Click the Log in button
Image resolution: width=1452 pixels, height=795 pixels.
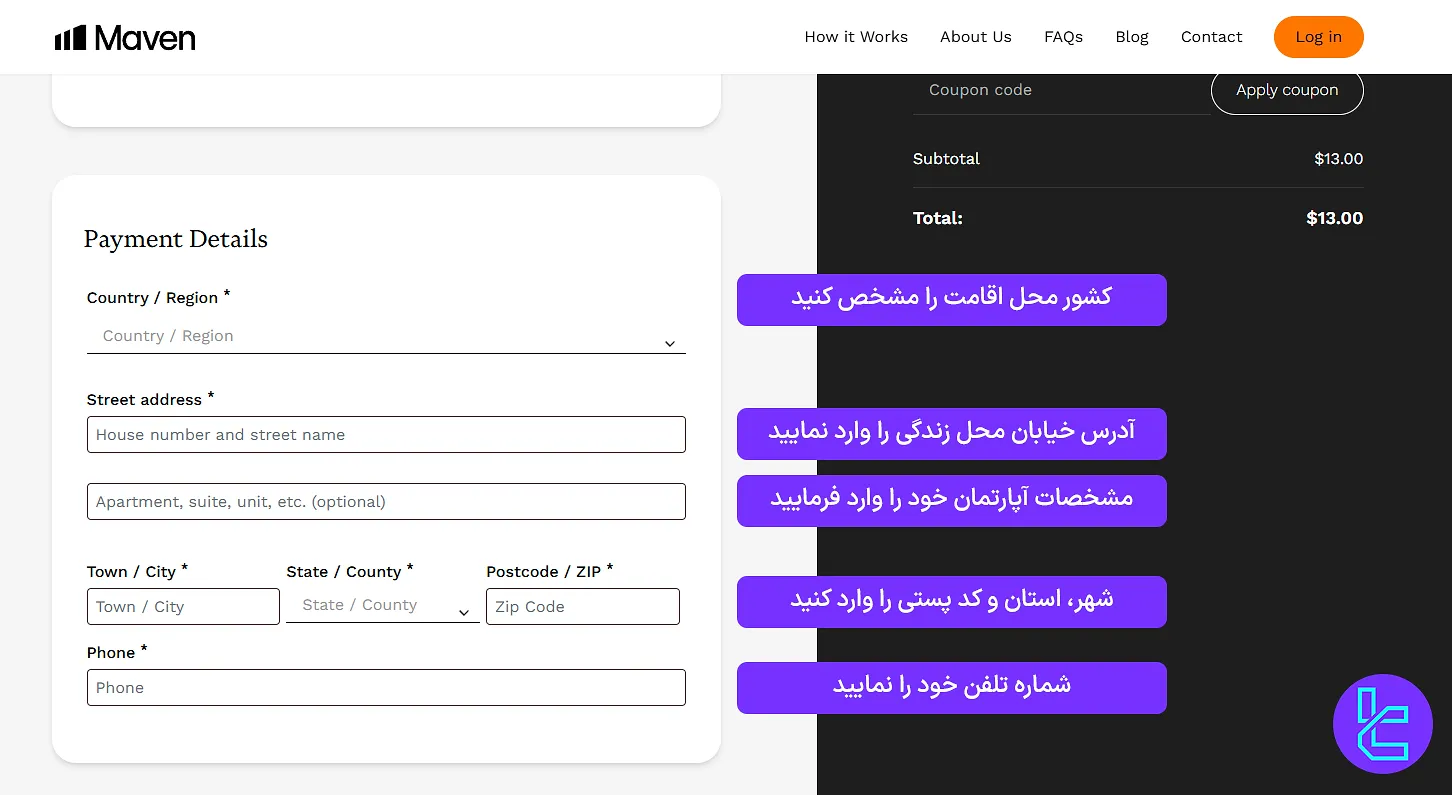click(1318, 37)
